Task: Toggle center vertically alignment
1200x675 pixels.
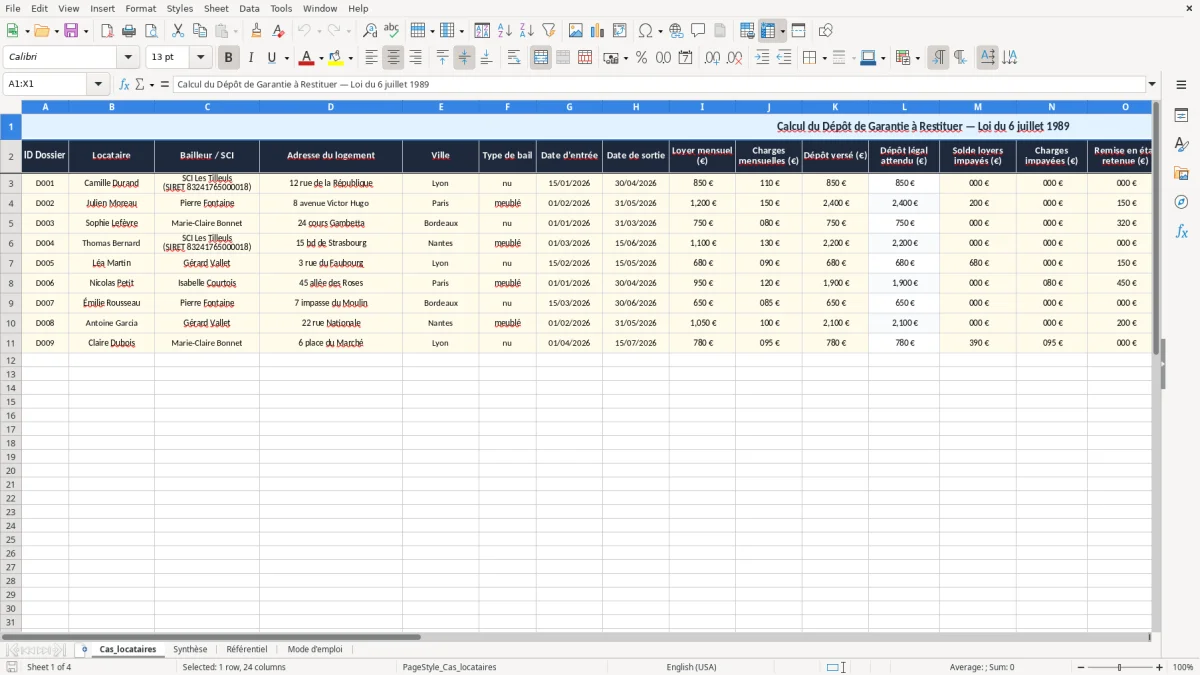Action: click(464, 58)
